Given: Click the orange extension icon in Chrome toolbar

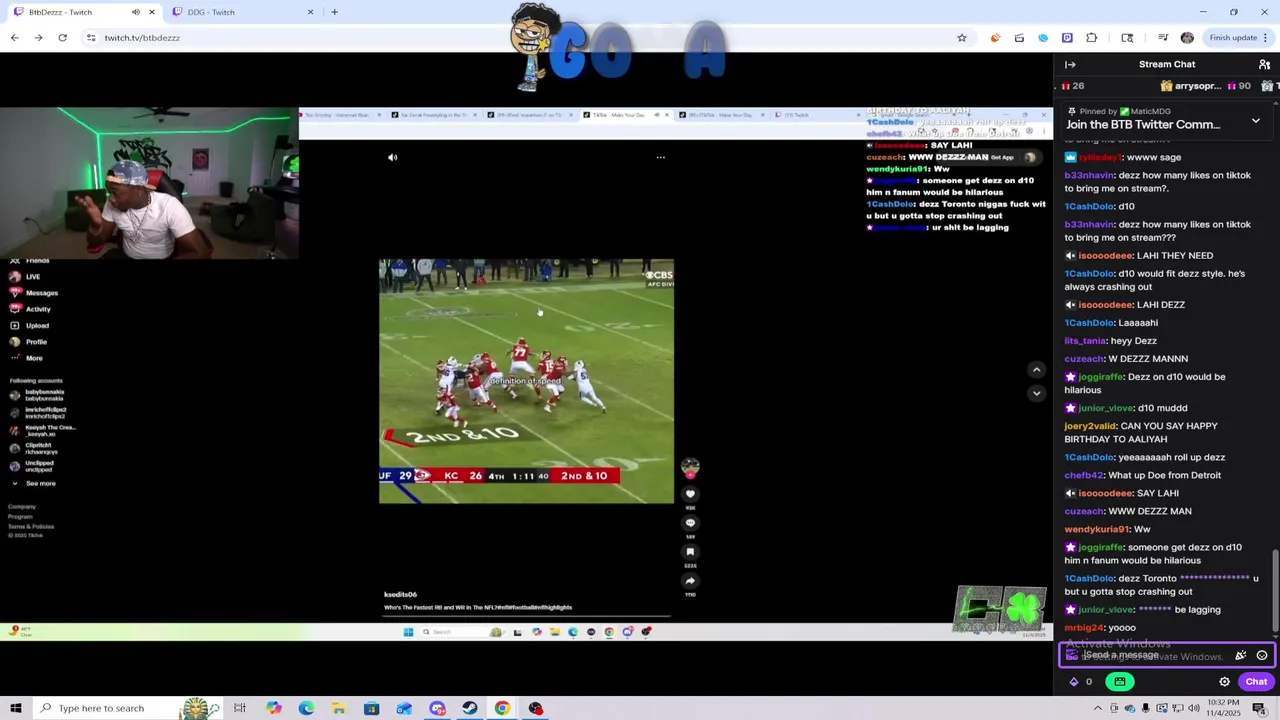Looking at the screenshot, I should pos(995,38).
